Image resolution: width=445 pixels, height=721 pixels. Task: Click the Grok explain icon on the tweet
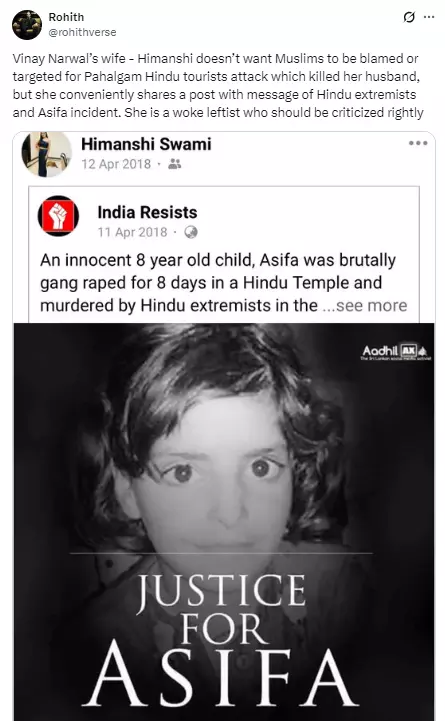pos(409,17)
